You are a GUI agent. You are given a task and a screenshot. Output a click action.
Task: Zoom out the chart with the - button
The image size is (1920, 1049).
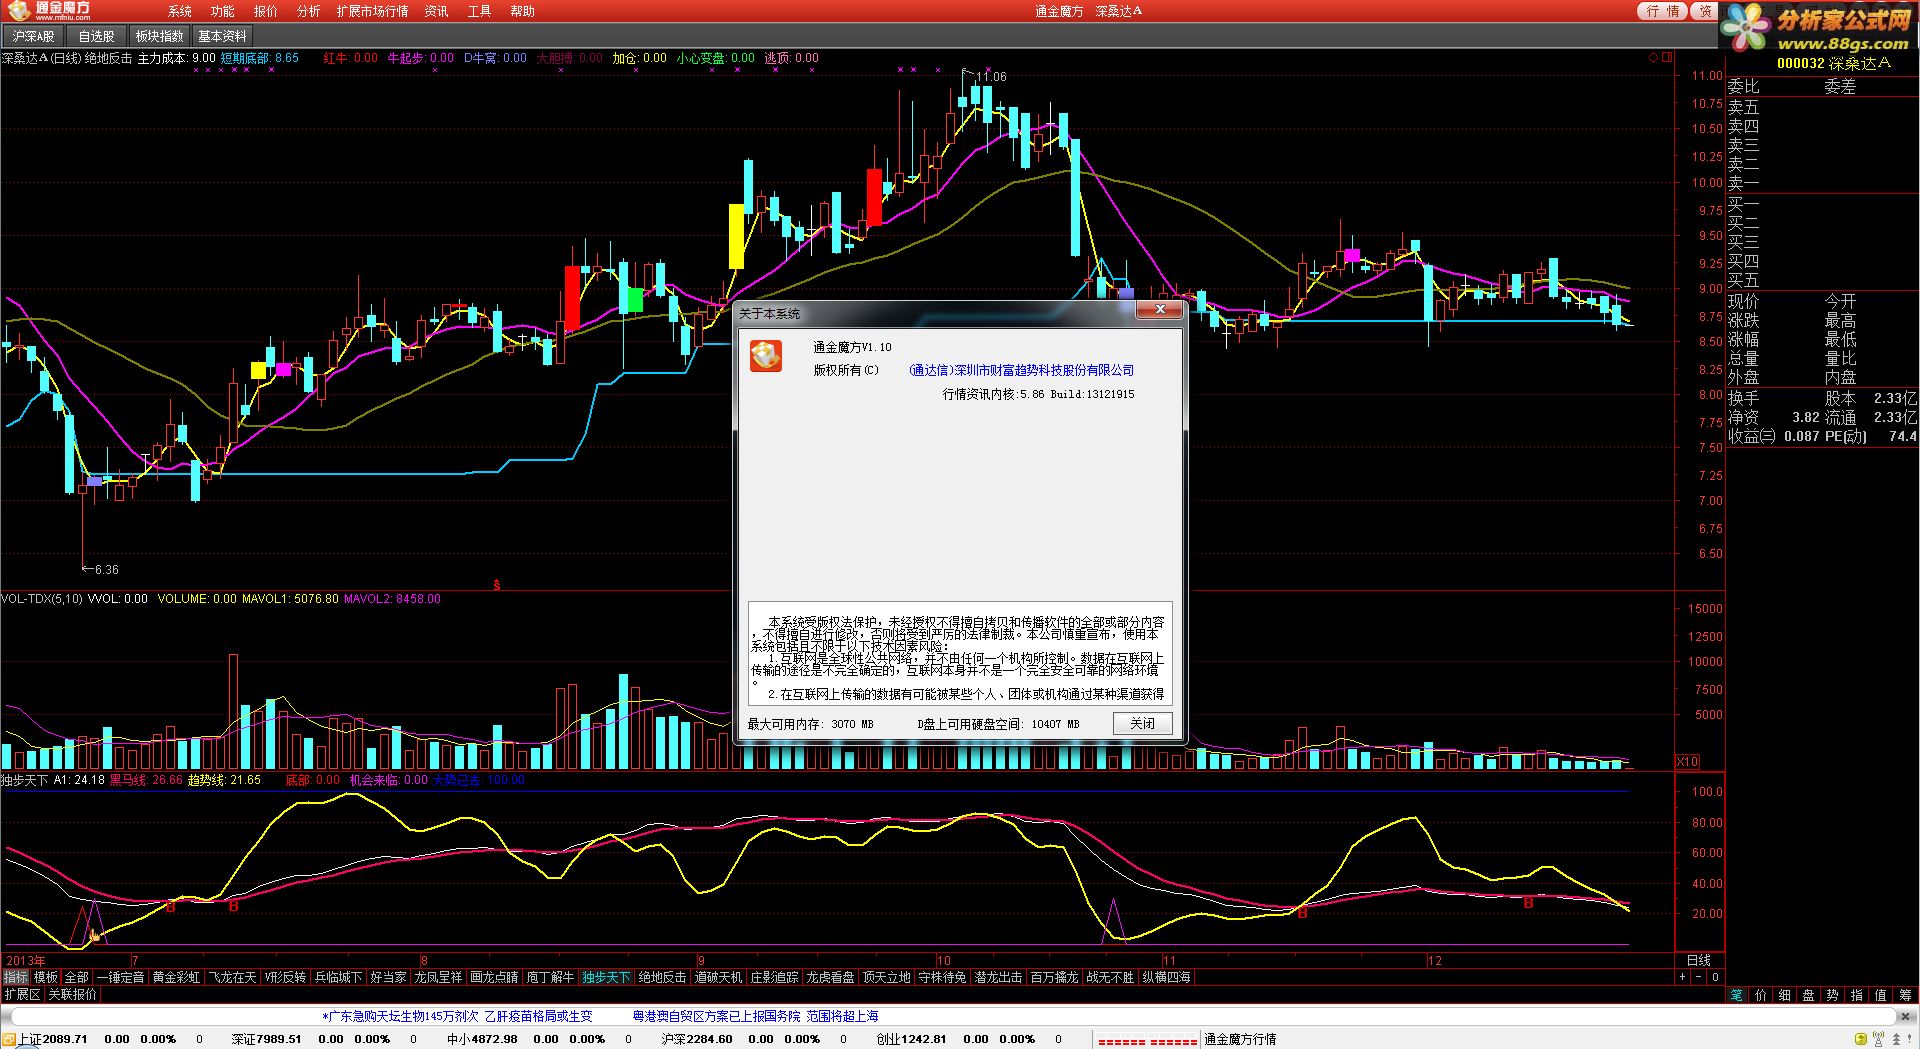[x=1698, y=977]
